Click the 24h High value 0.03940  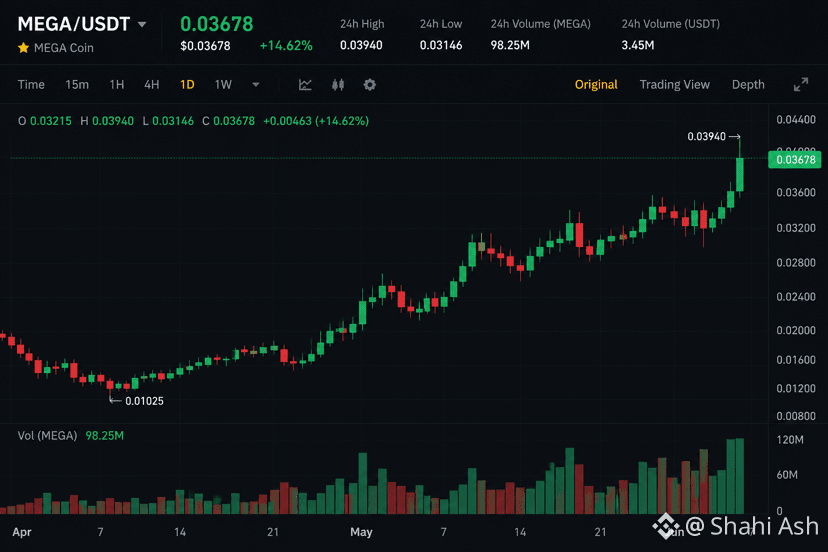pos(361,45)
